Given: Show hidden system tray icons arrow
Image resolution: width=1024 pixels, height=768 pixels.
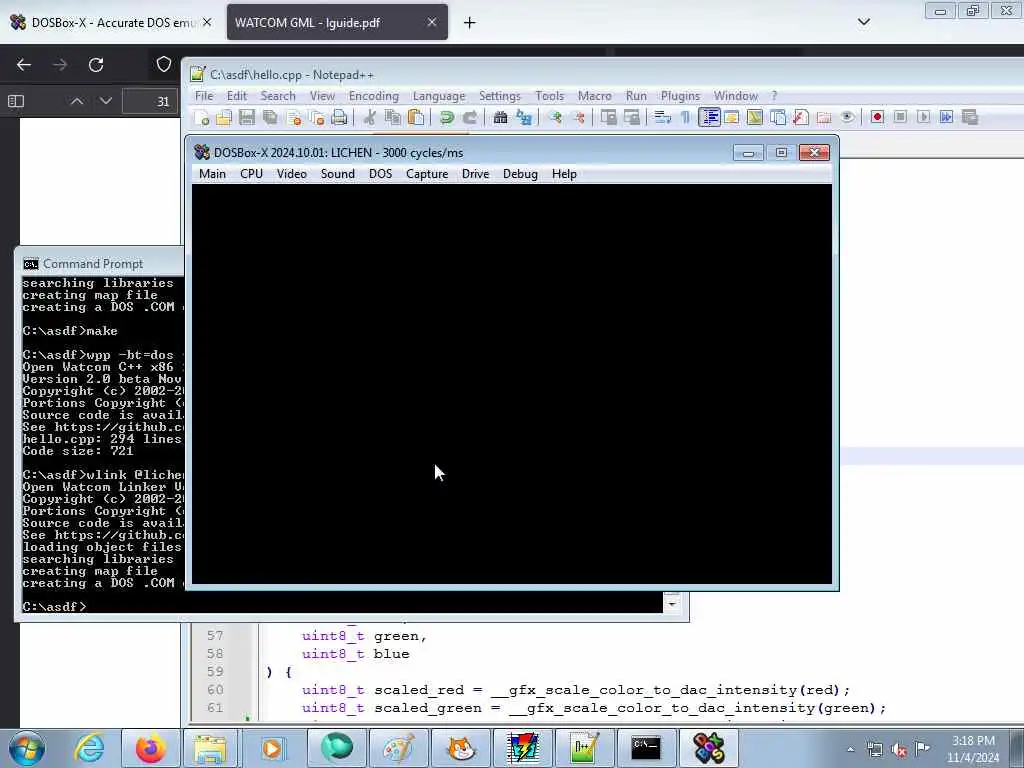Looking at the screenshot, I should tap(850, 749).
